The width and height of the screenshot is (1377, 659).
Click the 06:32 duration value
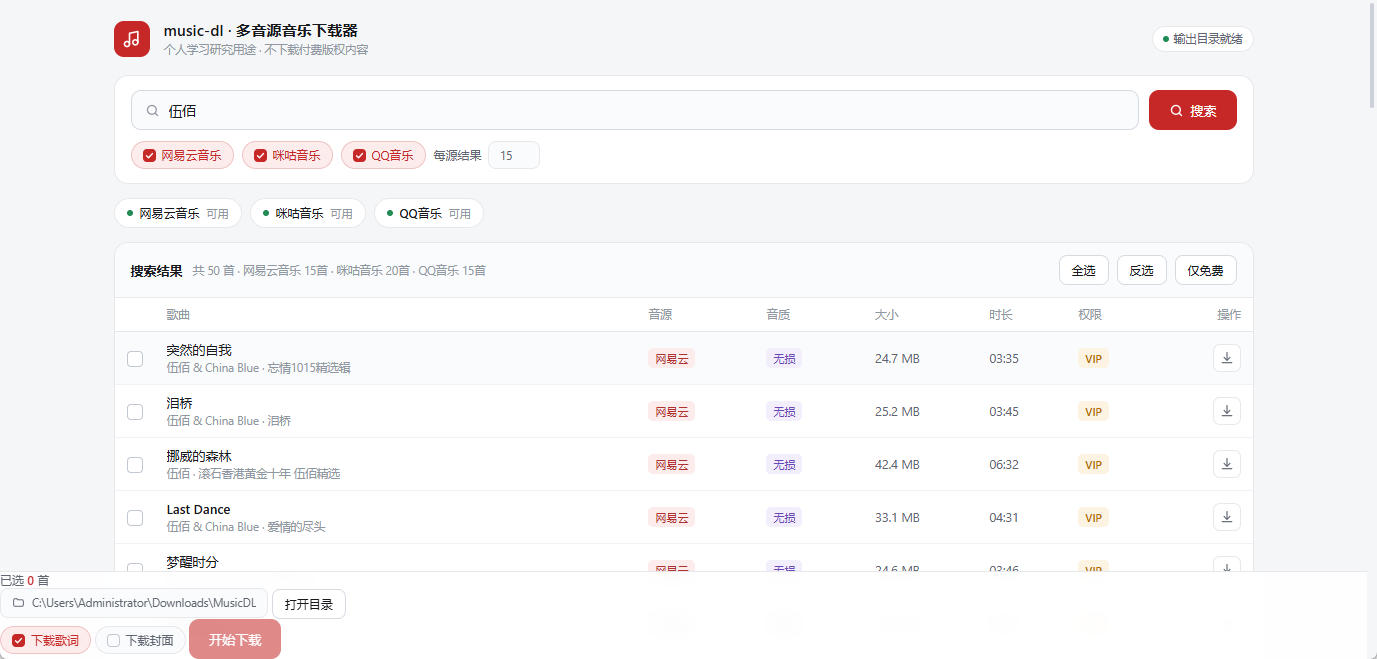[1004, 464]
